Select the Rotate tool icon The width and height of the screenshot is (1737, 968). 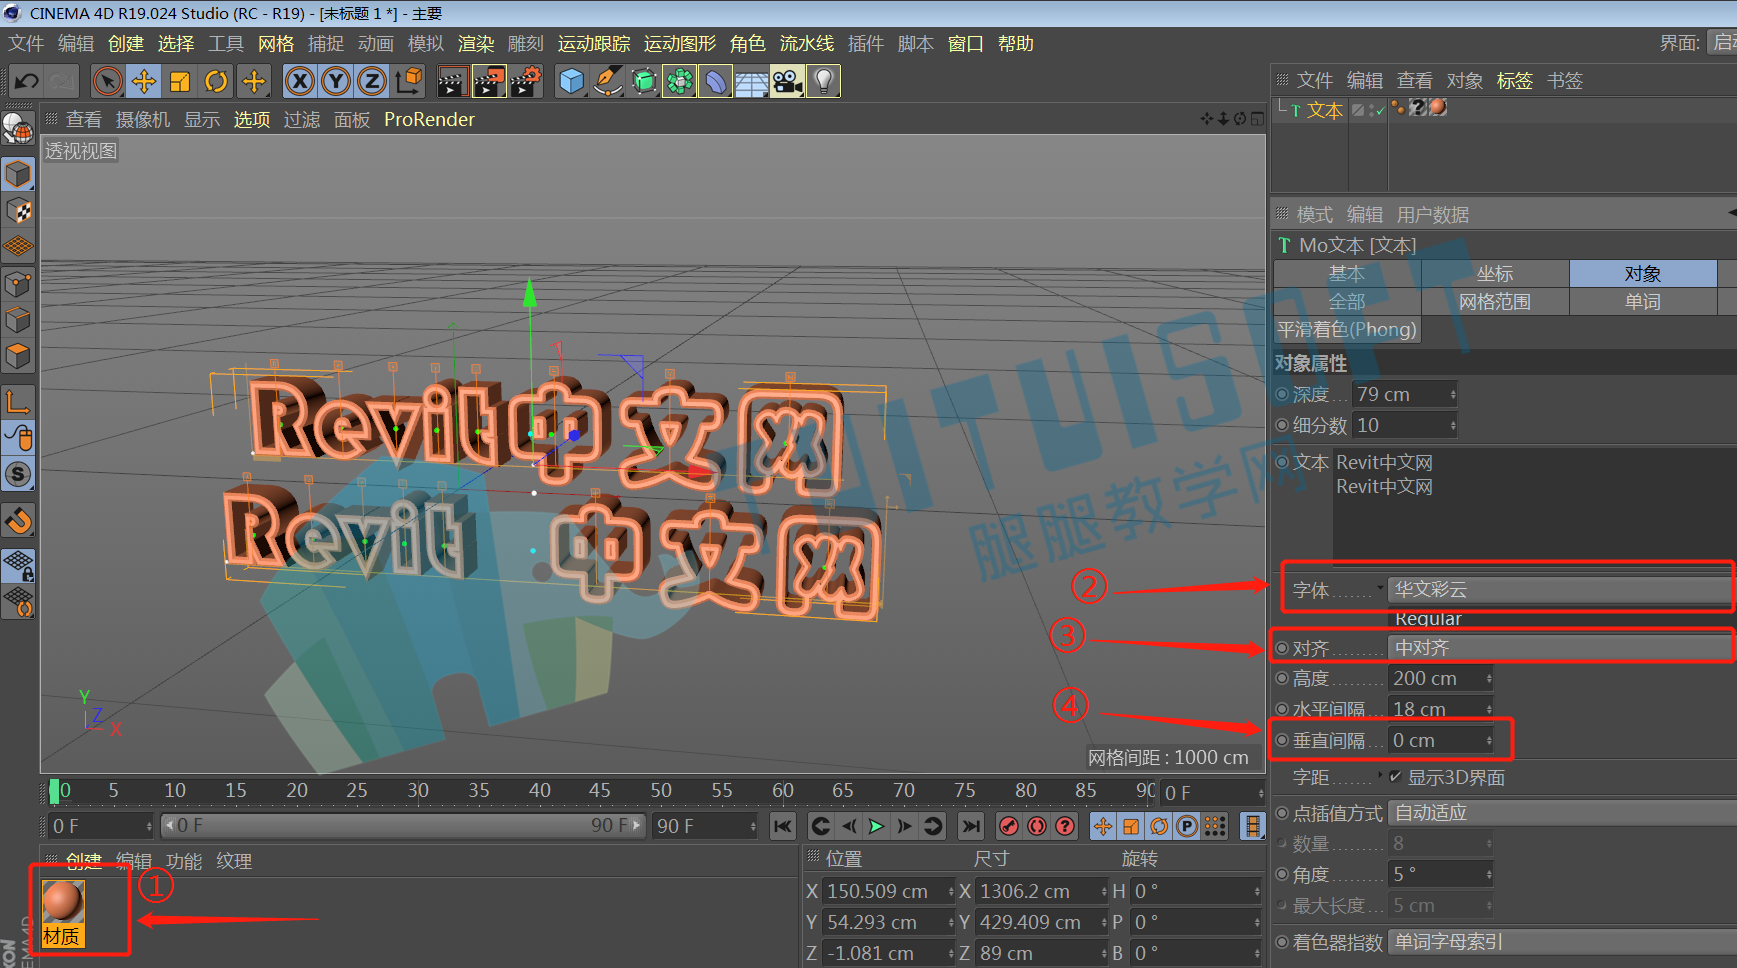pos(216,81)
